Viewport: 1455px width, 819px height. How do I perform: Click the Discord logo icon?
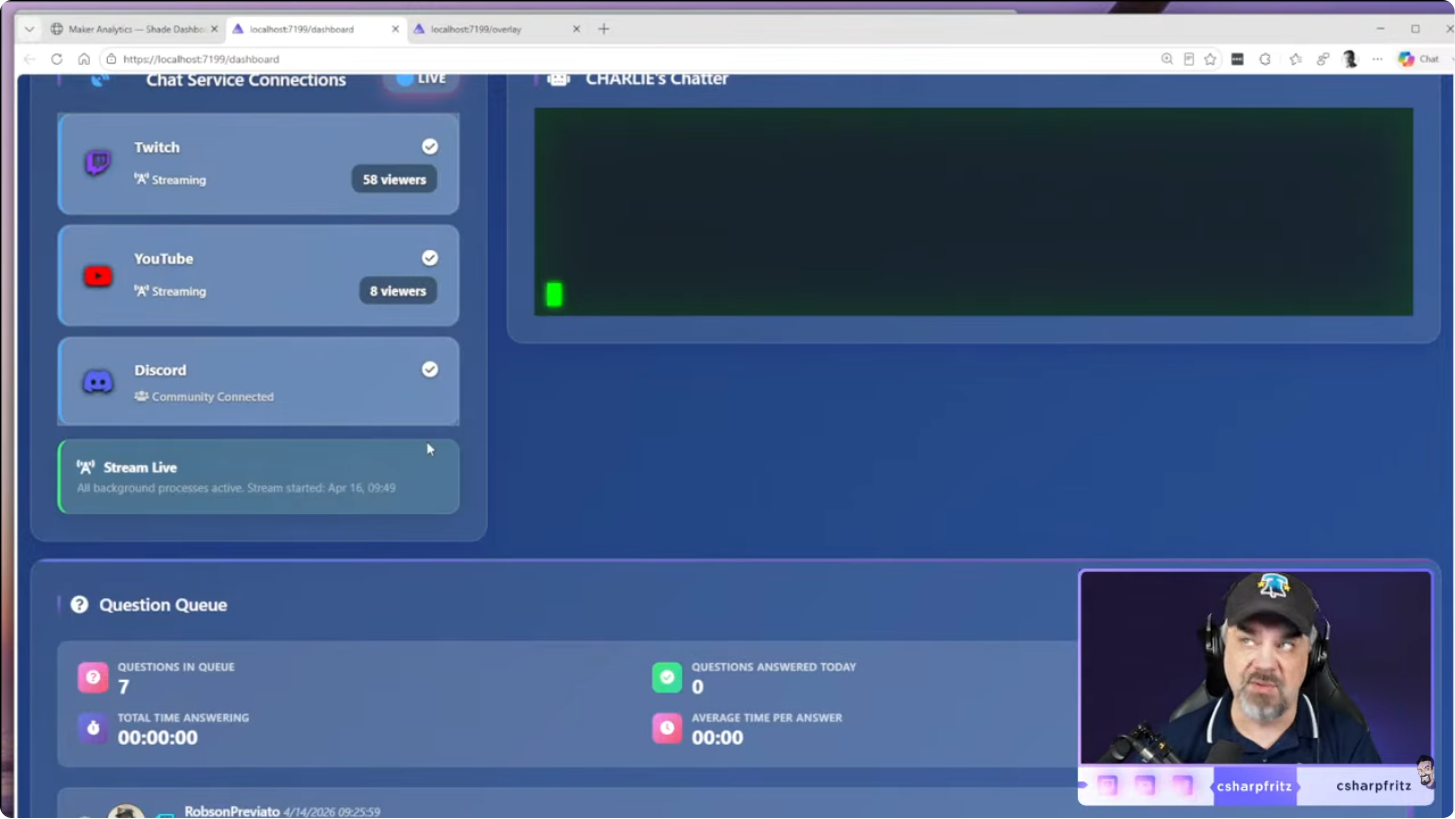tap(98, 382)
